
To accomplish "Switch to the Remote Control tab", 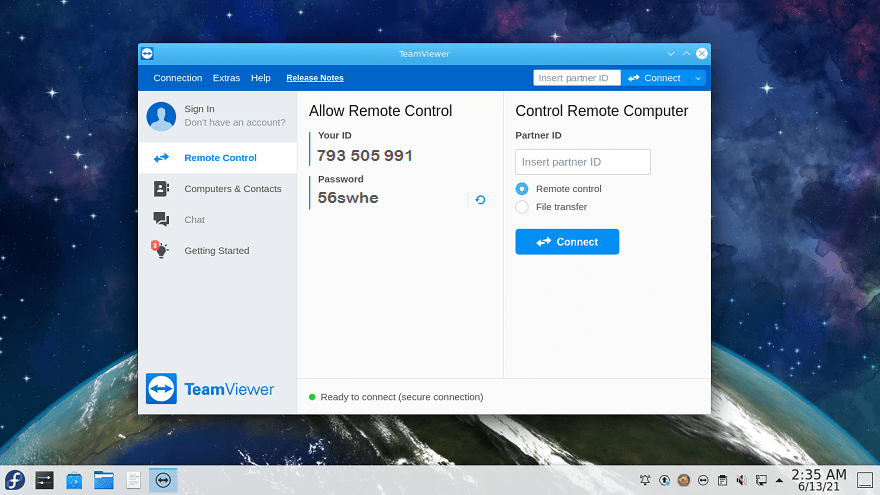I will tap(218, 158).
